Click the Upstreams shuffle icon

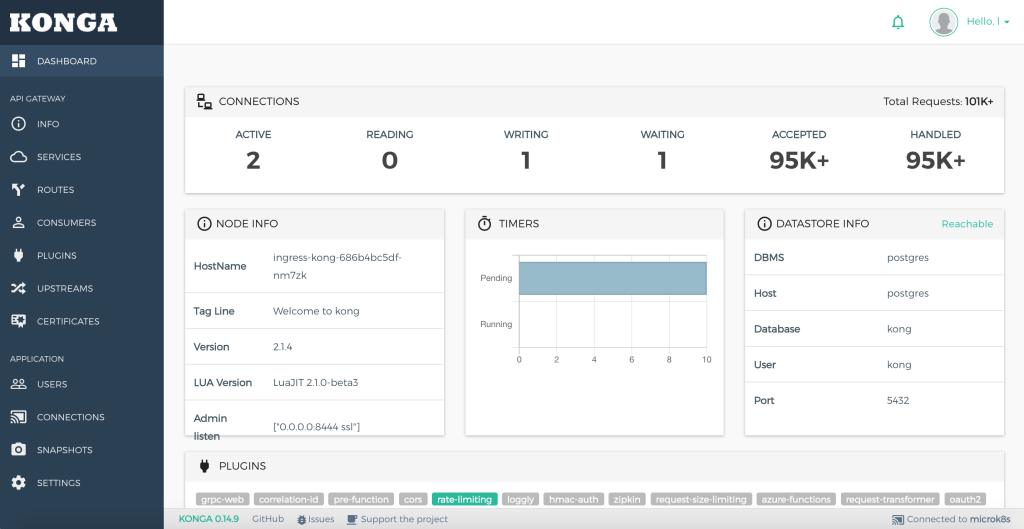tap(18, 288)
